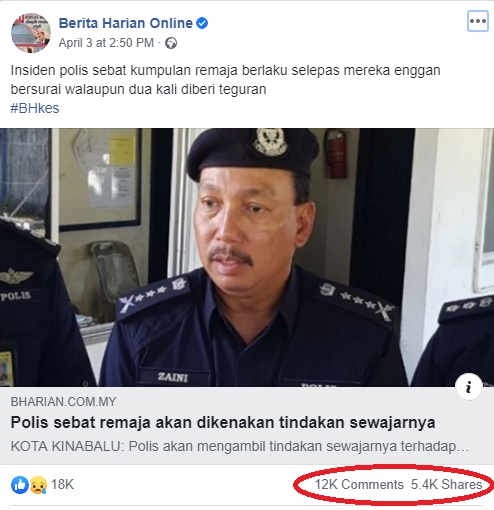Click the Like thumbs-up reaction icon
The height and width of the screenshot is (510, 494).
tap(20, 485)
